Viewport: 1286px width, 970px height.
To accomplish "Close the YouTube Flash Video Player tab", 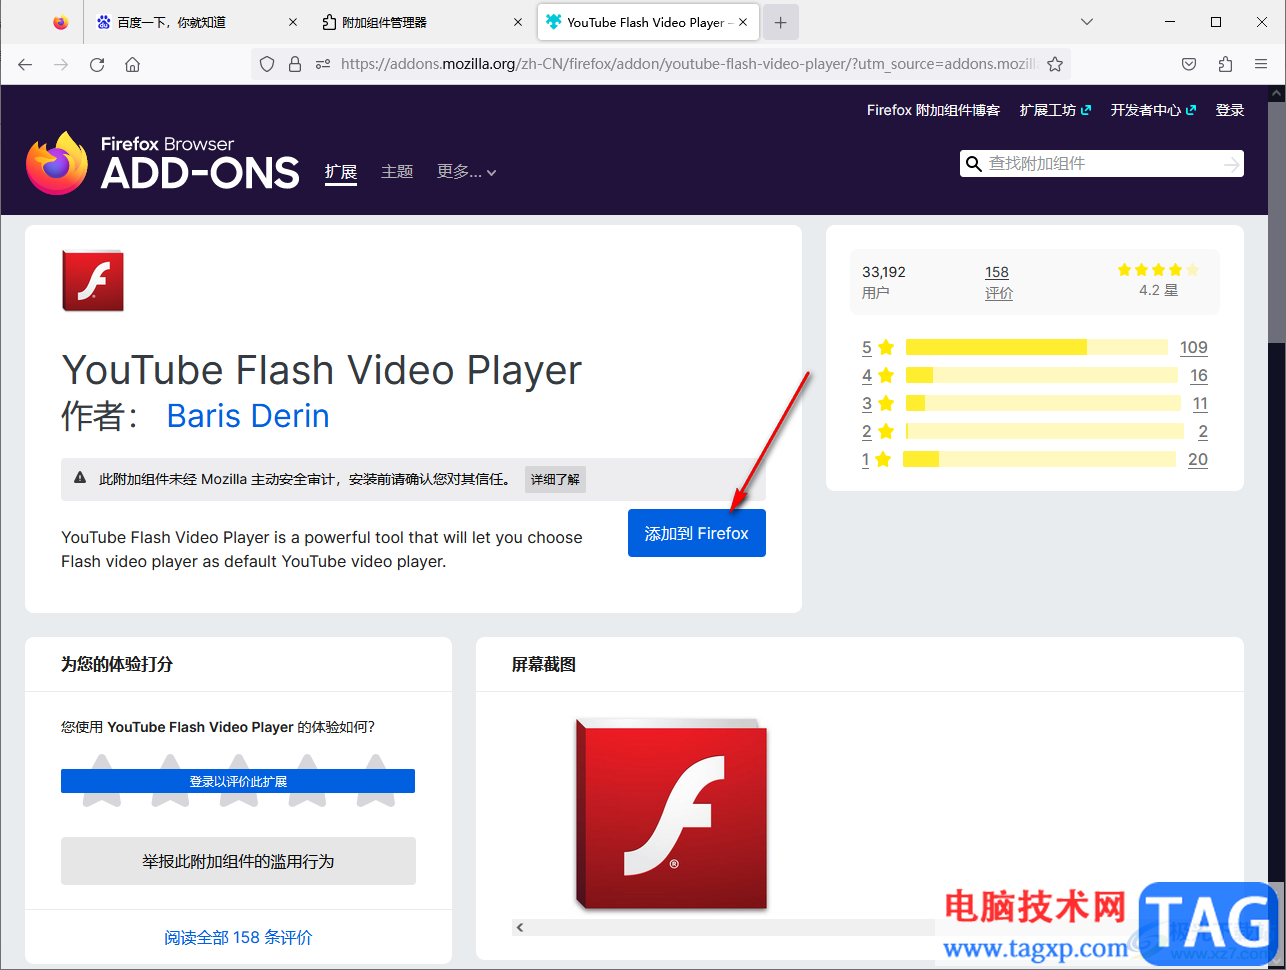I will (x=743, y=22).
